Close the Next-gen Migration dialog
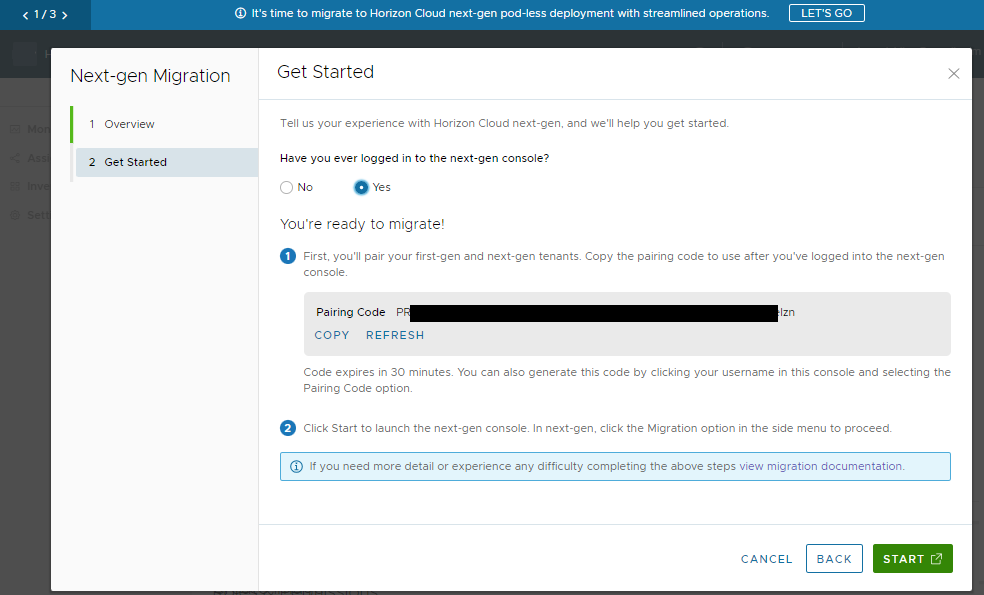The width and height of the screenshot is (984, 595). pyautogui.click(x=953, y=73)
